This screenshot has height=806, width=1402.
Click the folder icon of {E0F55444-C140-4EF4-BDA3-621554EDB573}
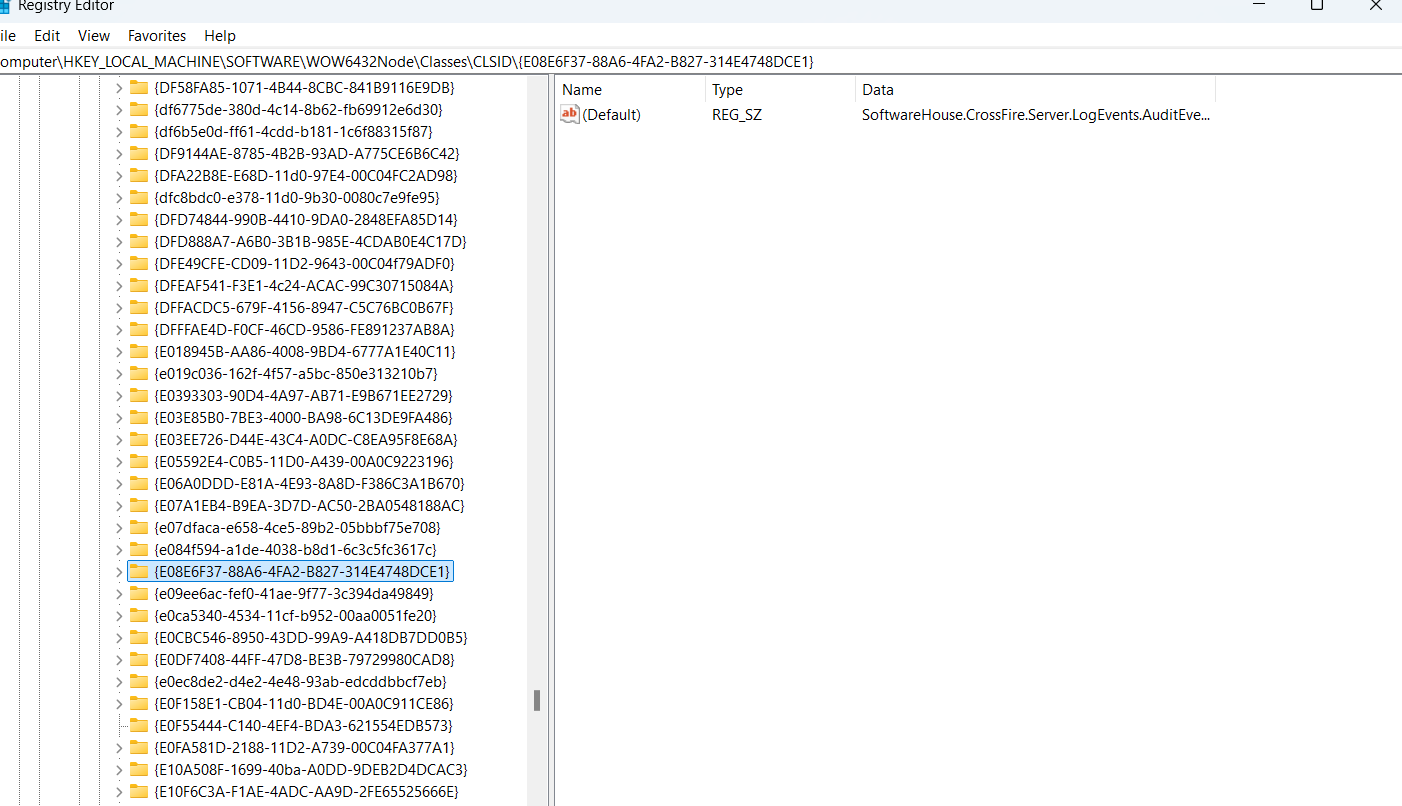(x=139, y=726)
